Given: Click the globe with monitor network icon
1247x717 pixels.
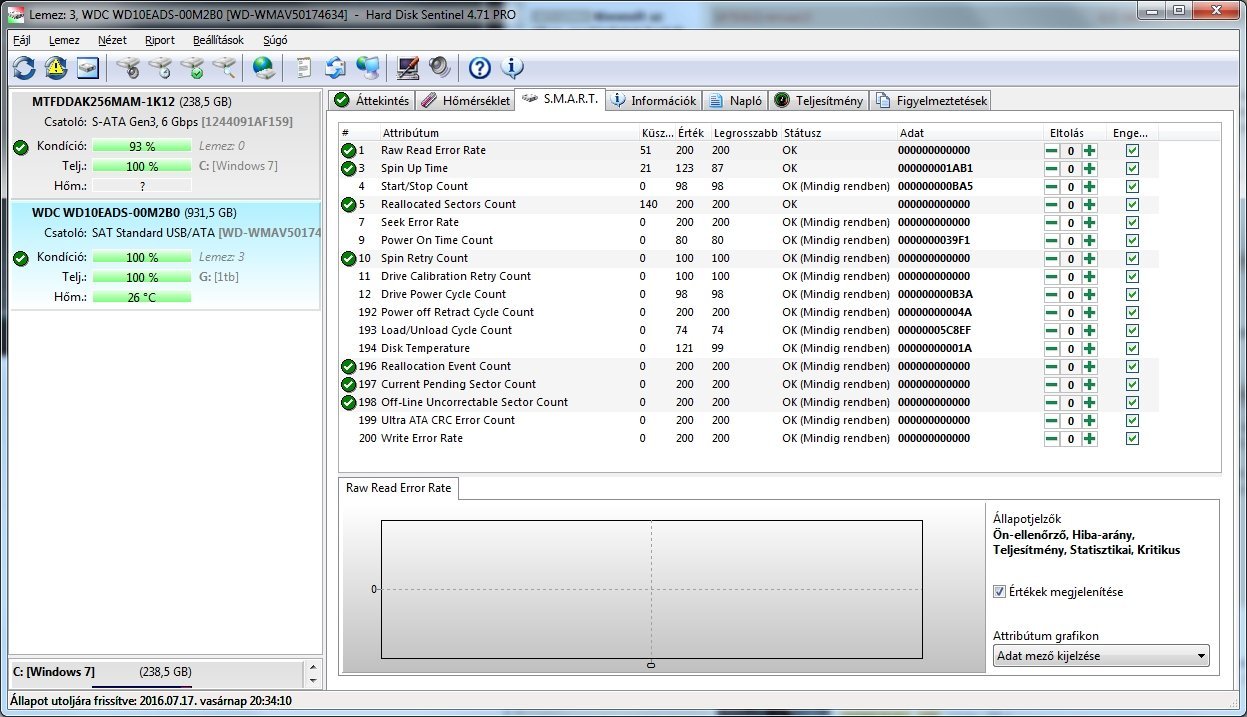Looking at the screenshot, I should [368, 68].
